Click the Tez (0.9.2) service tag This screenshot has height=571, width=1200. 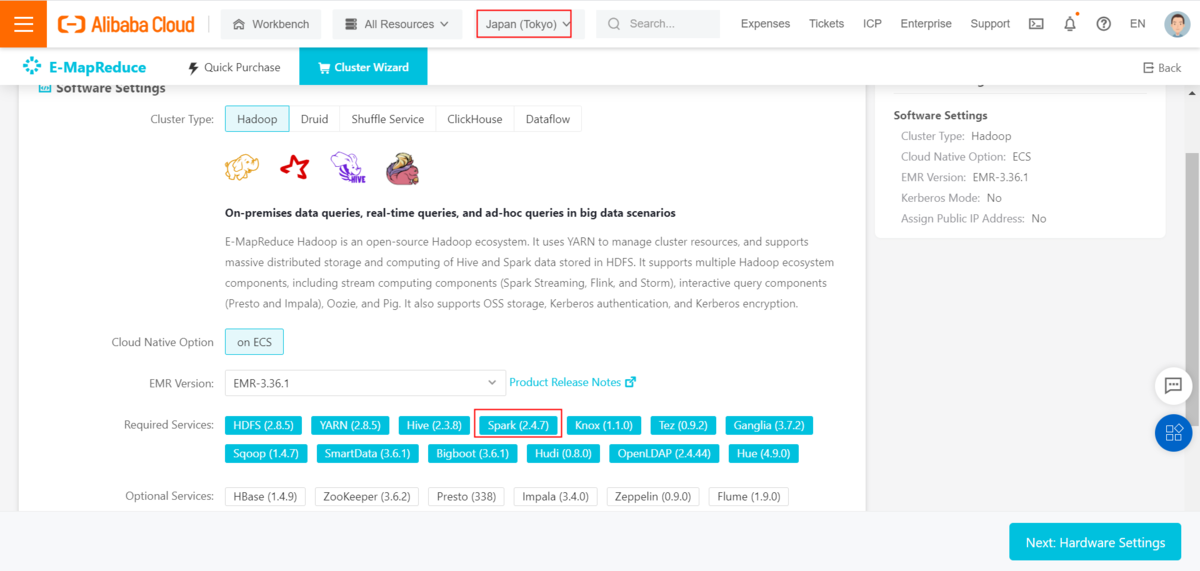pos(683,425)
